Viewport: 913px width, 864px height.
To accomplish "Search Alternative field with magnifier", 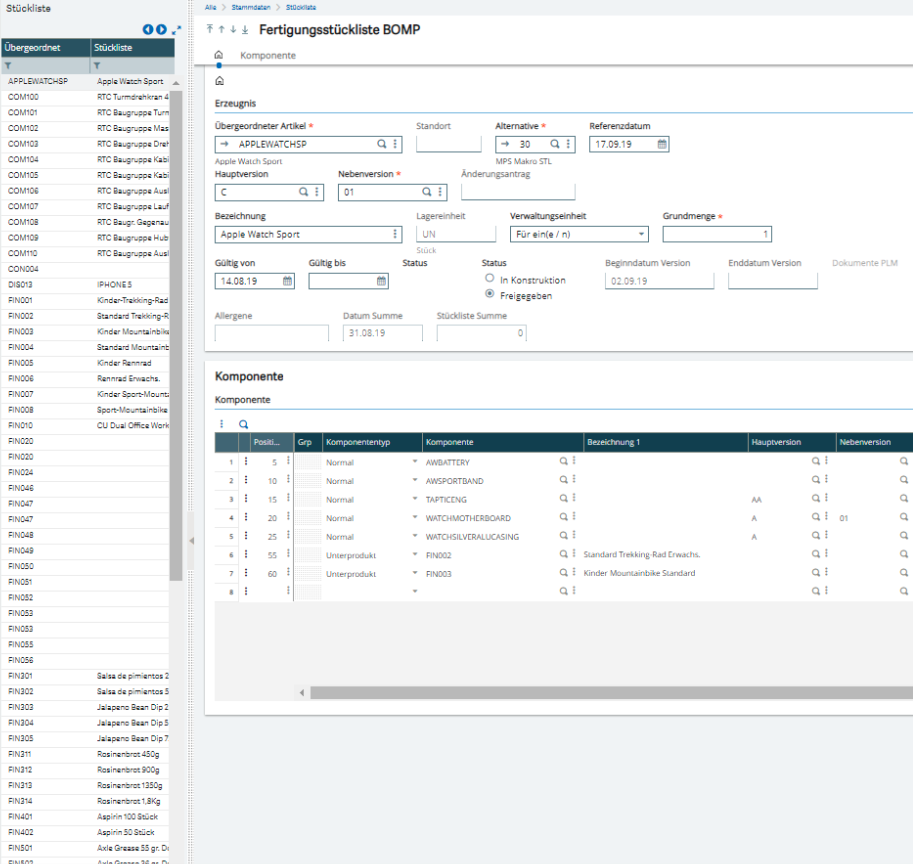I will pos(555,144).
